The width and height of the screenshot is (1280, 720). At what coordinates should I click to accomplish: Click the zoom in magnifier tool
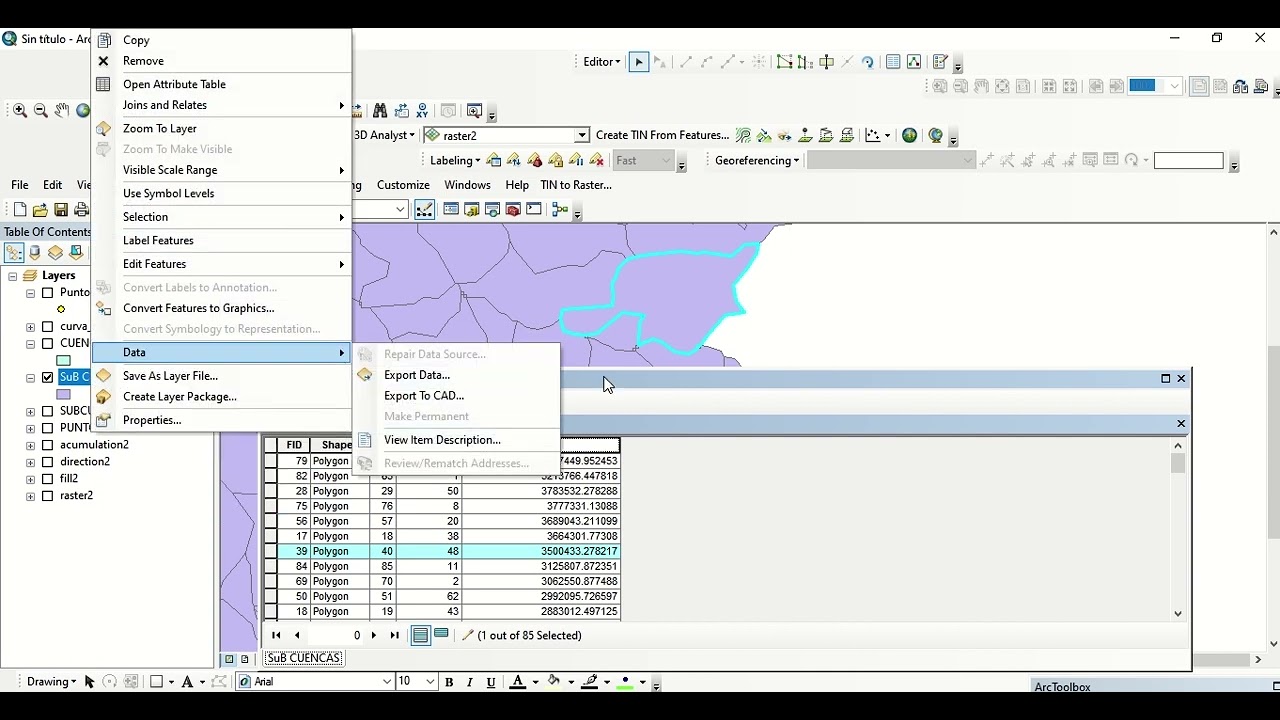click(x=20, y=111)
